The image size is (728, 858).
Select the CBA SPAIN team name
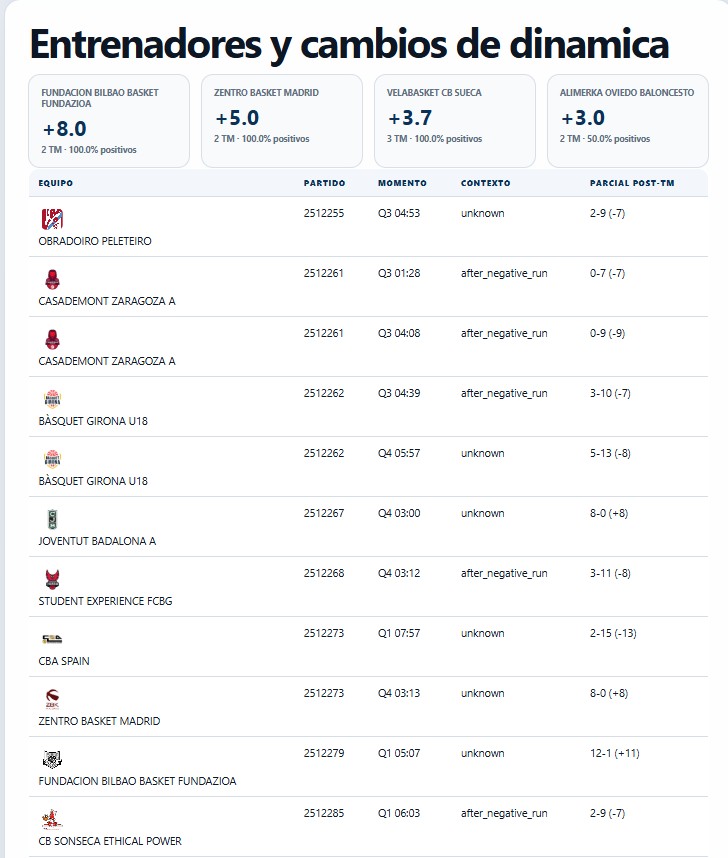pos(63,661)
